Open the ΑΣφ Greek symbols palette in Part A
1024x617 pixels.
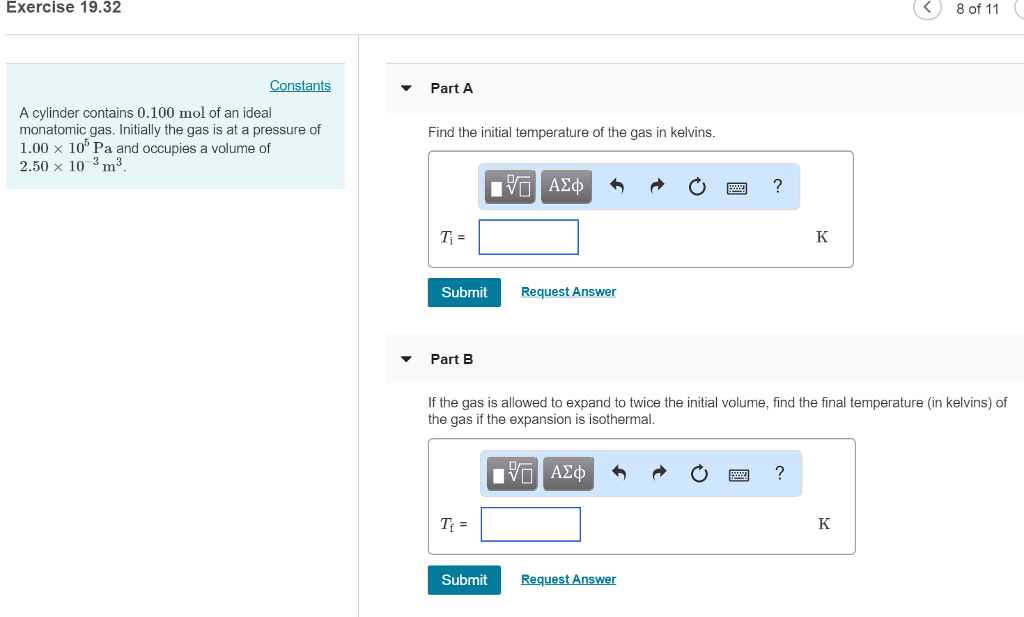coord(566,186)
